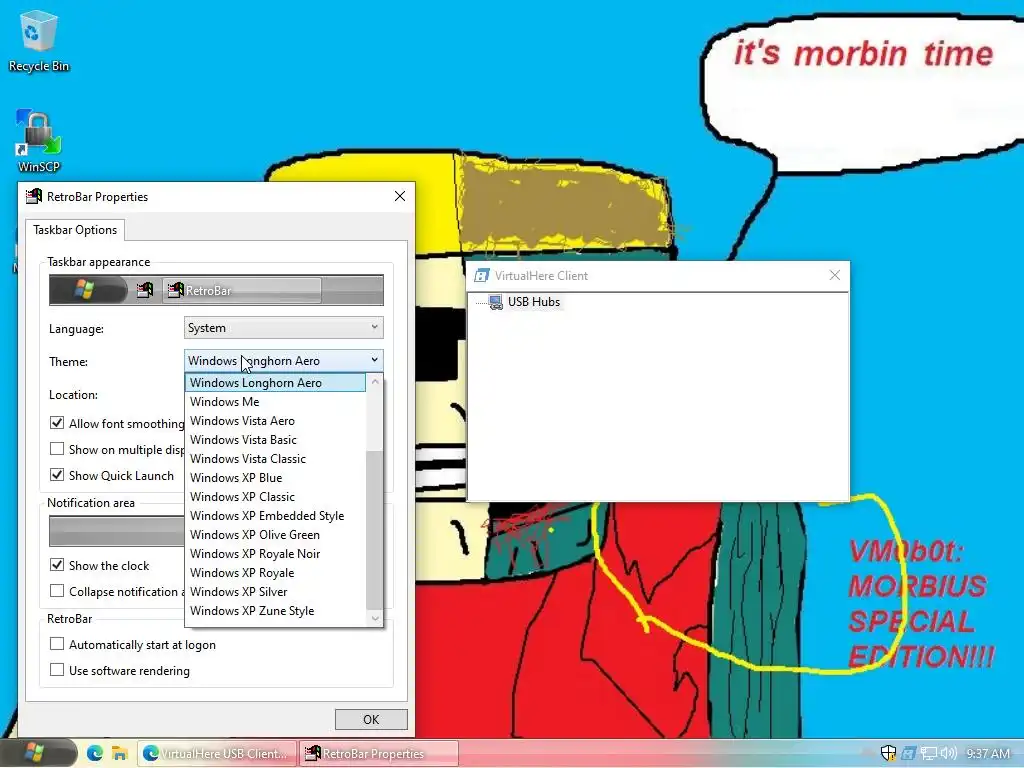Screen dimensions: 1024x768
Task: Click the Start button on the taskbar
Action: click(x=37, y=753)
